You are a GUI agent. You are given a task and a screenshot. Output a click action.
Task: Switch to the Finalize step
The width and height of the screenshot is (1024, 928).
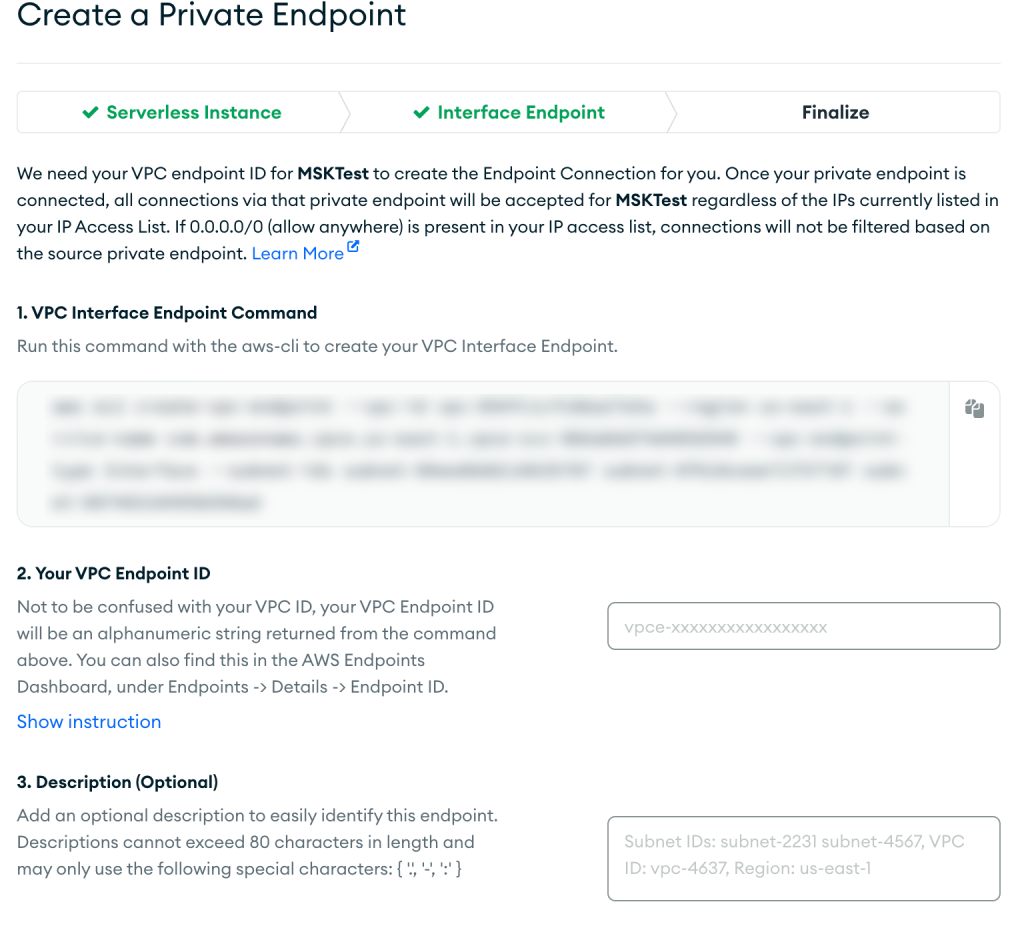(x=835, y=112)
